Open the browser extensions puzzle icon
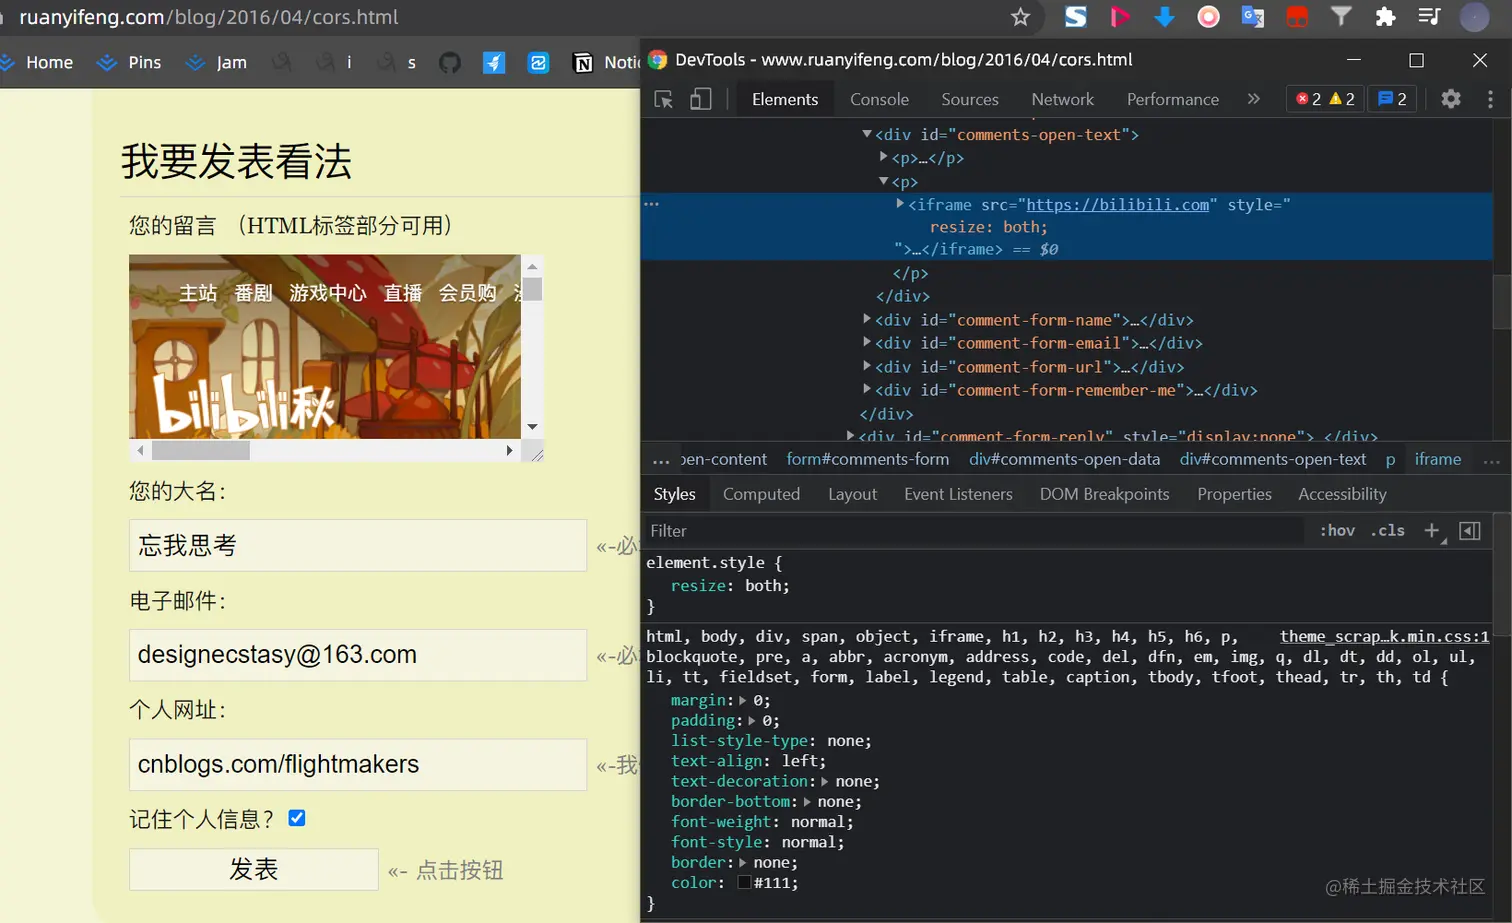This screenshot has width=1512, height=923. 1385,17
